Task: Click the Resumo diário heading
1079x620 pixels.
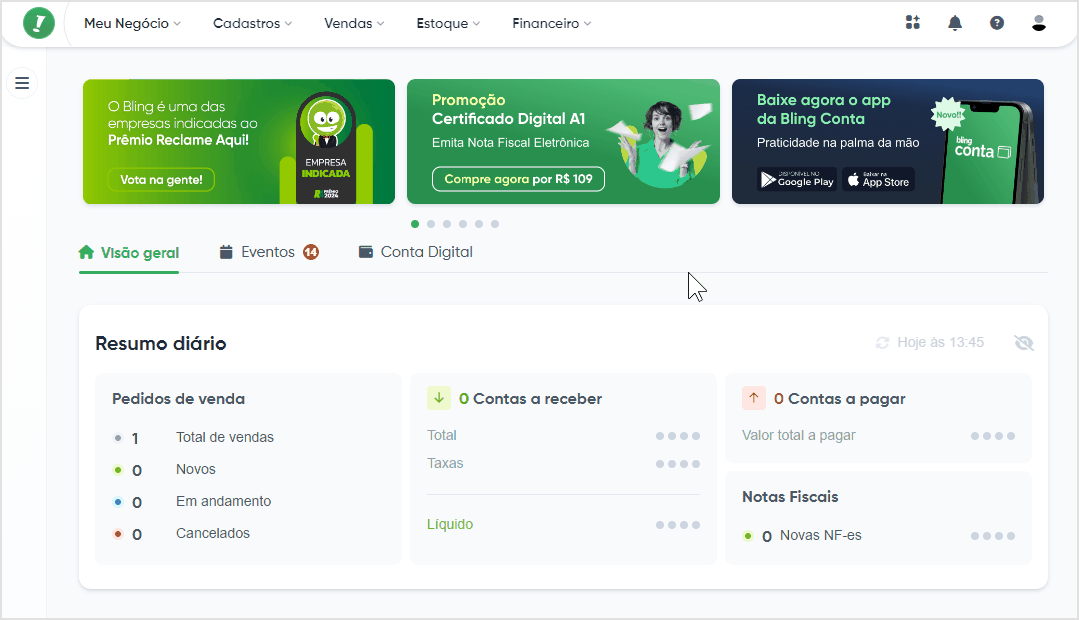Action: tap(160, 343)
